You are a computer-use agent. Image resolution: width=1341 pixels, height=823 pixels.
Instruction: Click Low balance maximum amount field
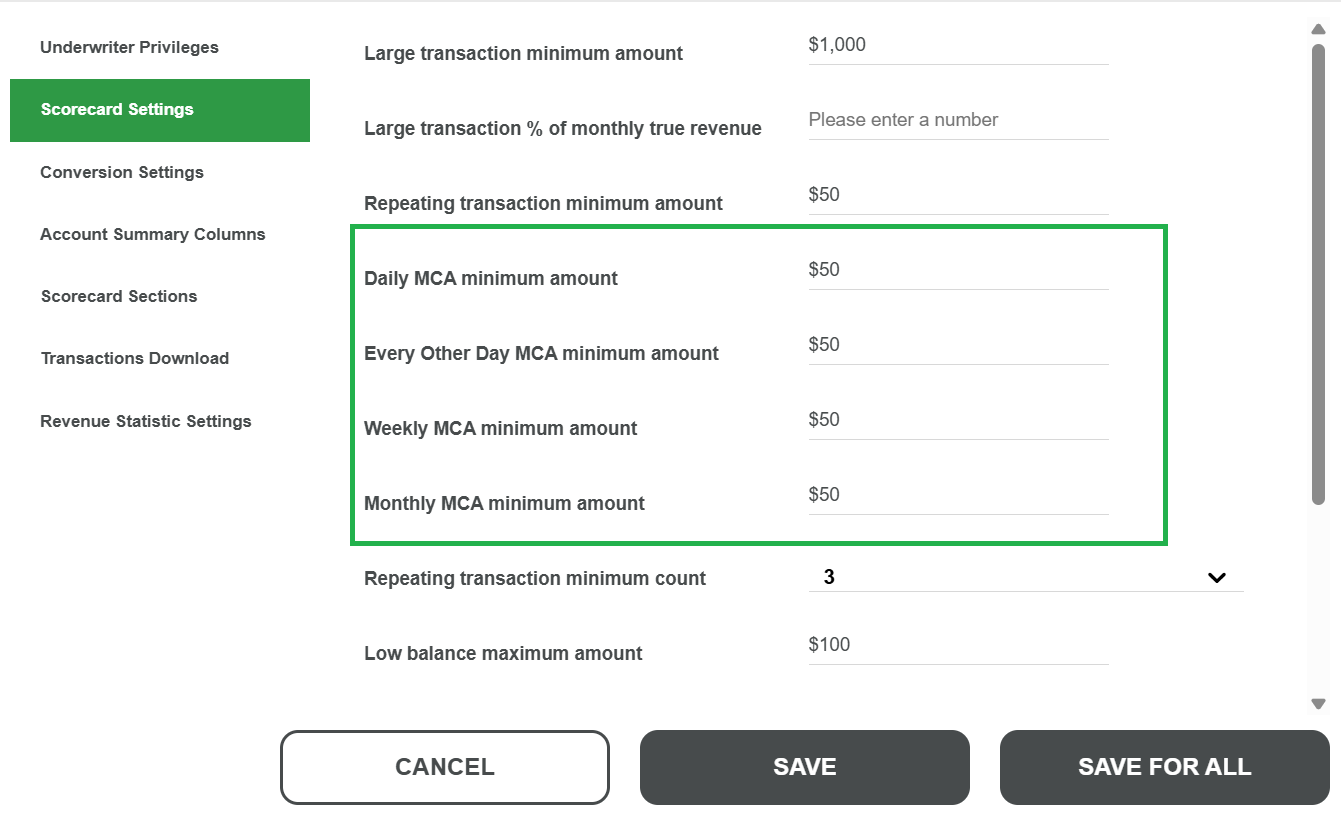tap(958, 645)
